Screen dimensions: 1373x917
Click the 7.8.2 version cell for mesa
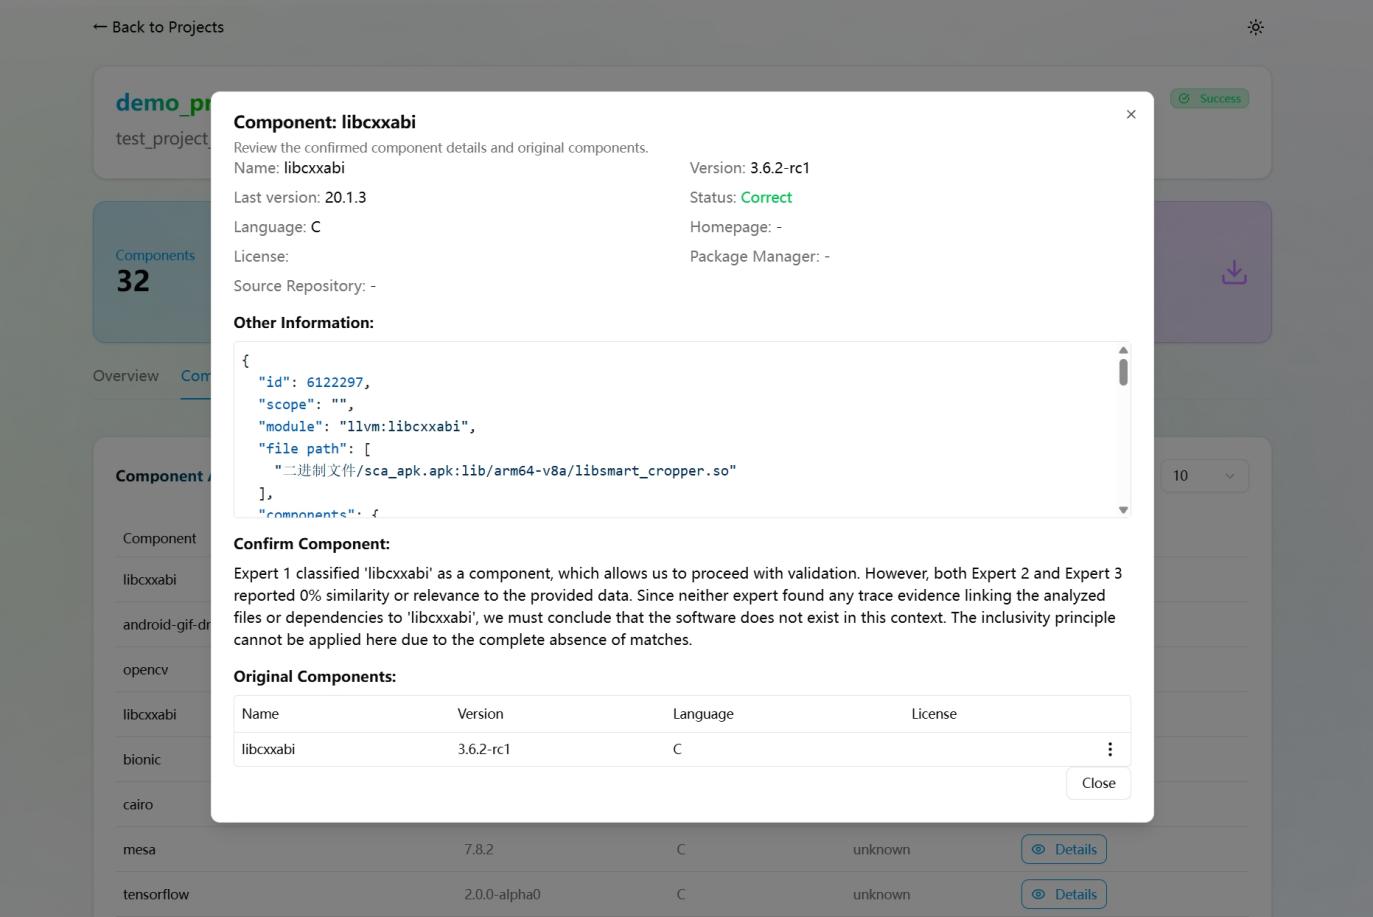[x=478, y=849]
